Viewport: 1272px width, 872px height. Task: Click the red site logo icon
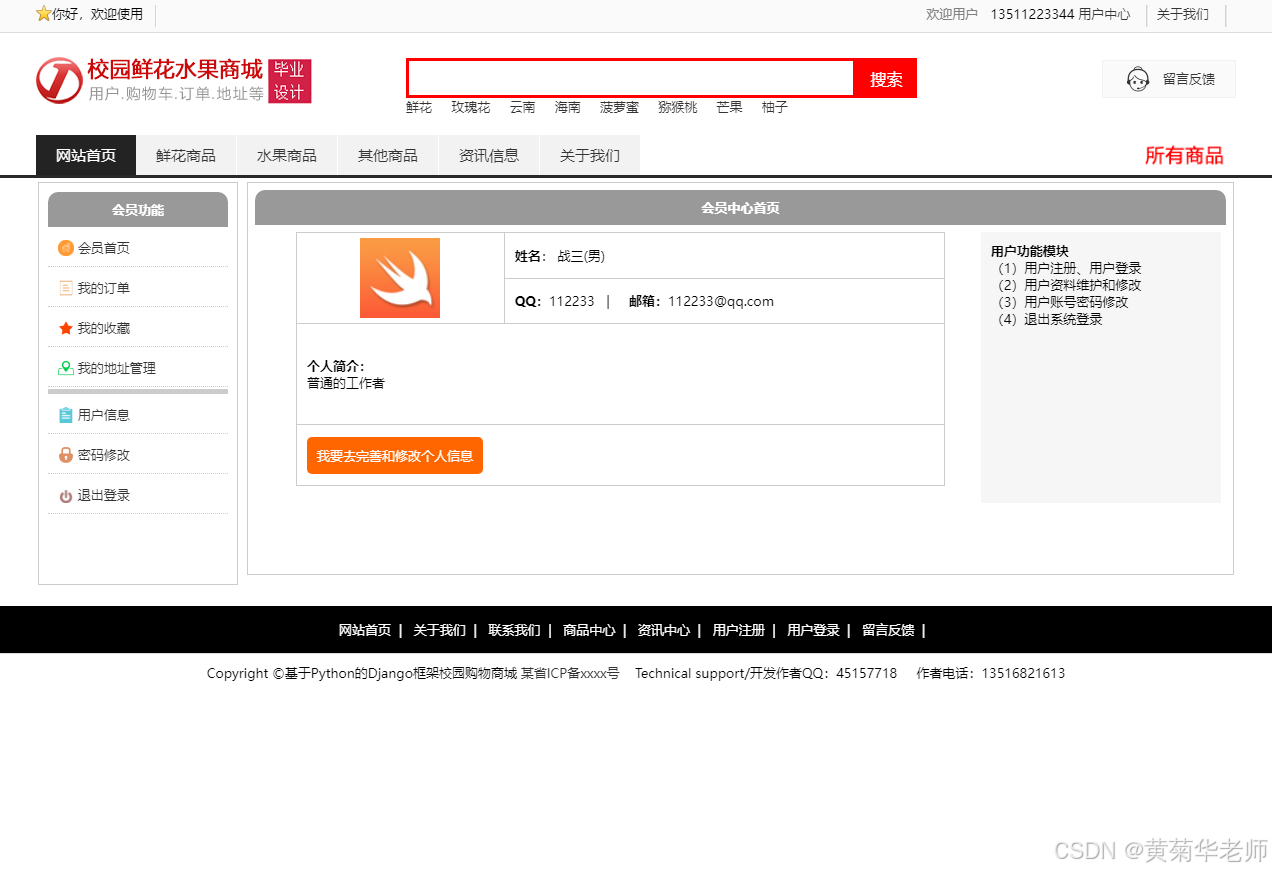click(59, 80)
